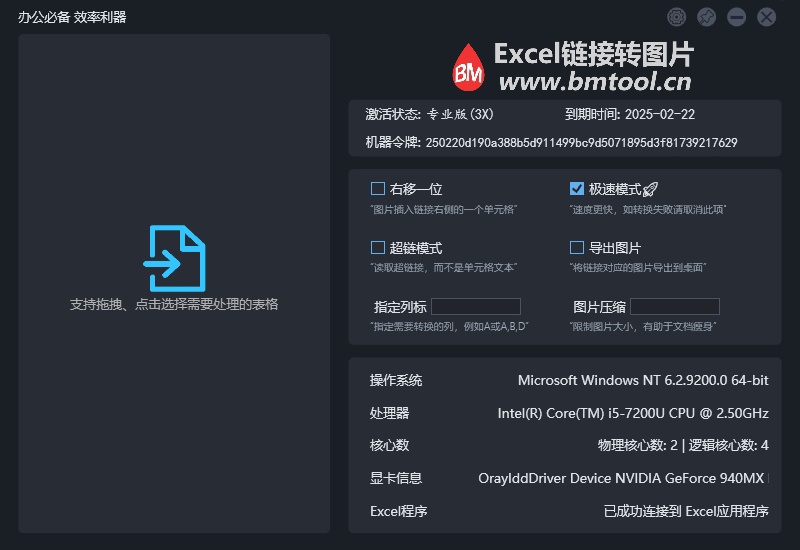The height and width of the screenshot is (550, 800).
Task: Click the Excel程序 row label
Action: [x=398, y=511]
